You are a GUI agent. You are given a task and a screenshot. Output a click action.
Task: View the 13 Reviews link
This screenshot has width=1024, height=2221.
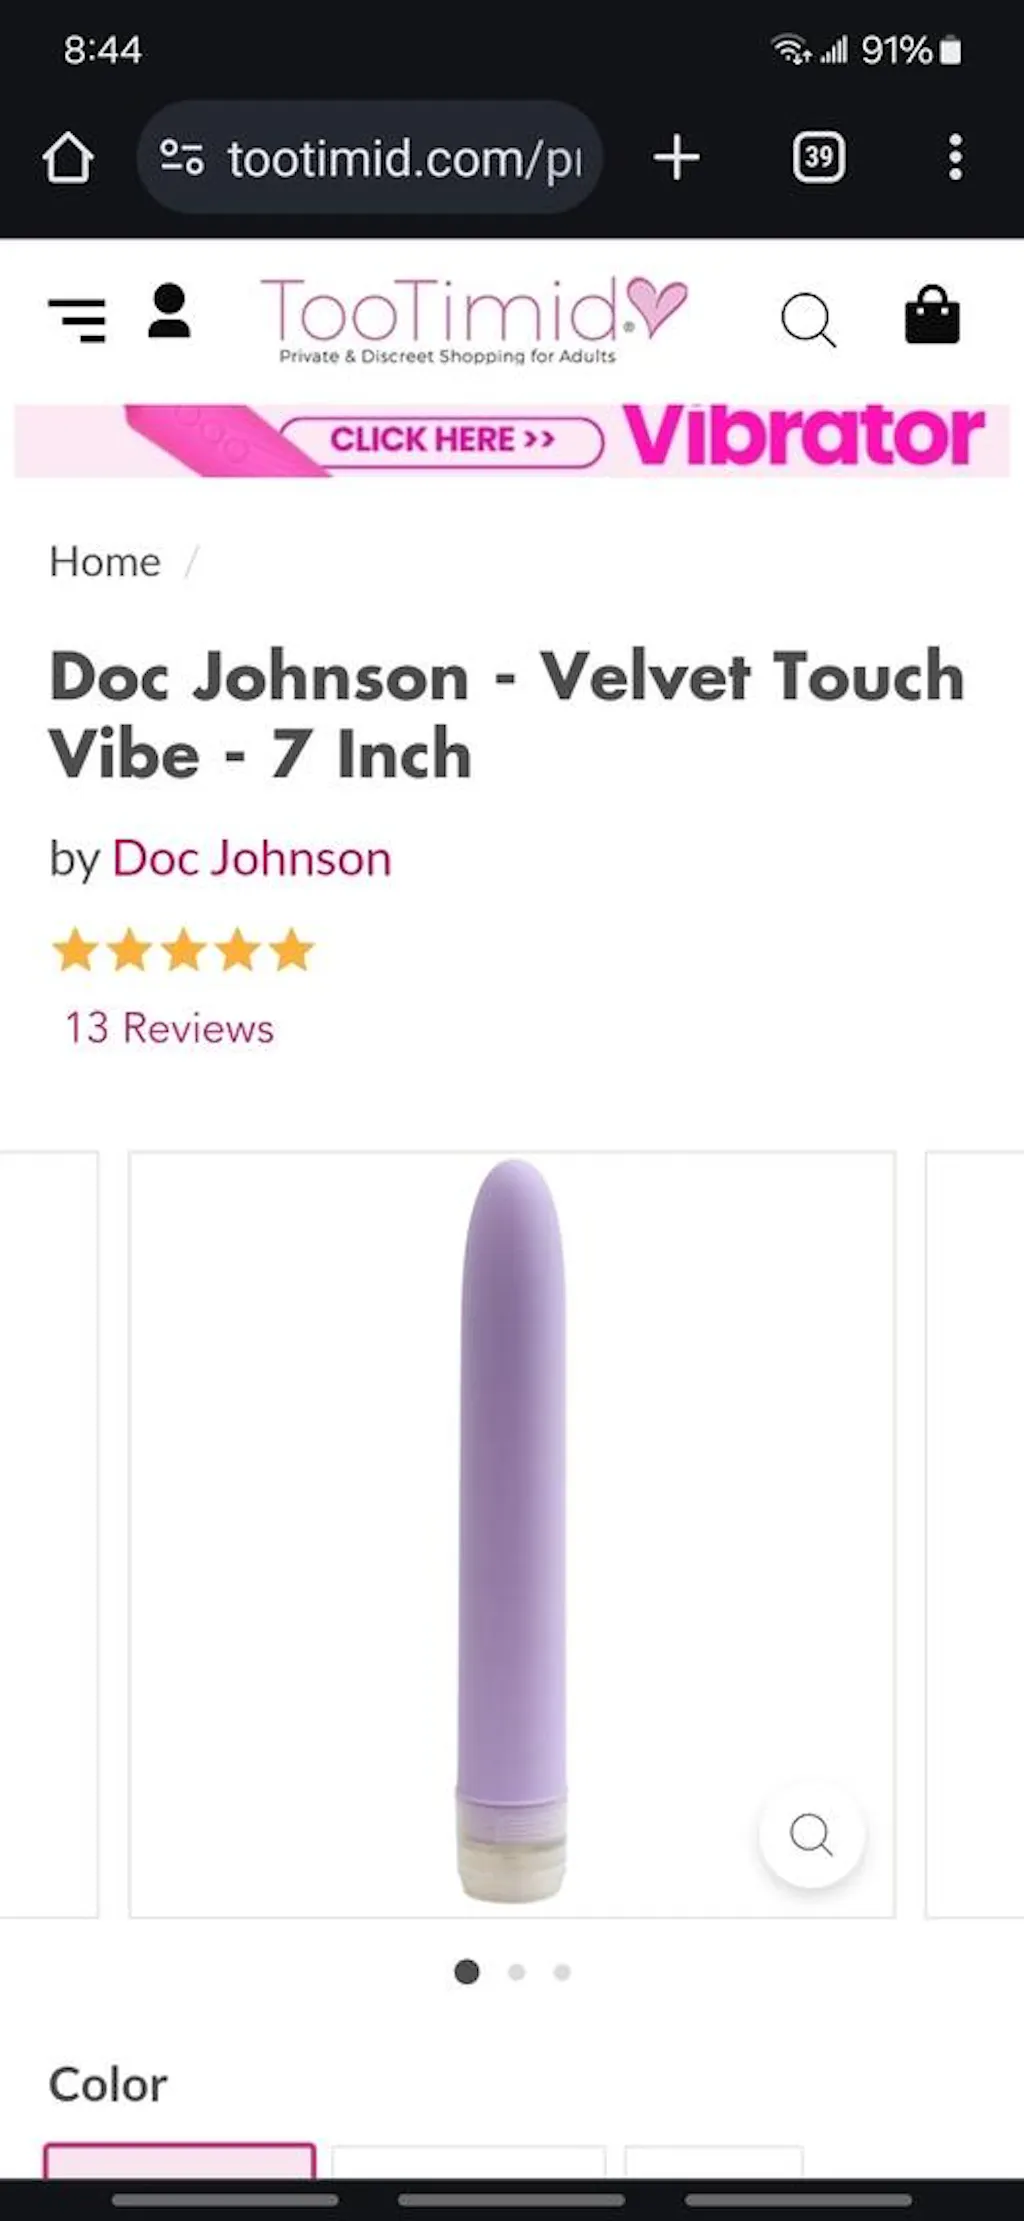169,1028
